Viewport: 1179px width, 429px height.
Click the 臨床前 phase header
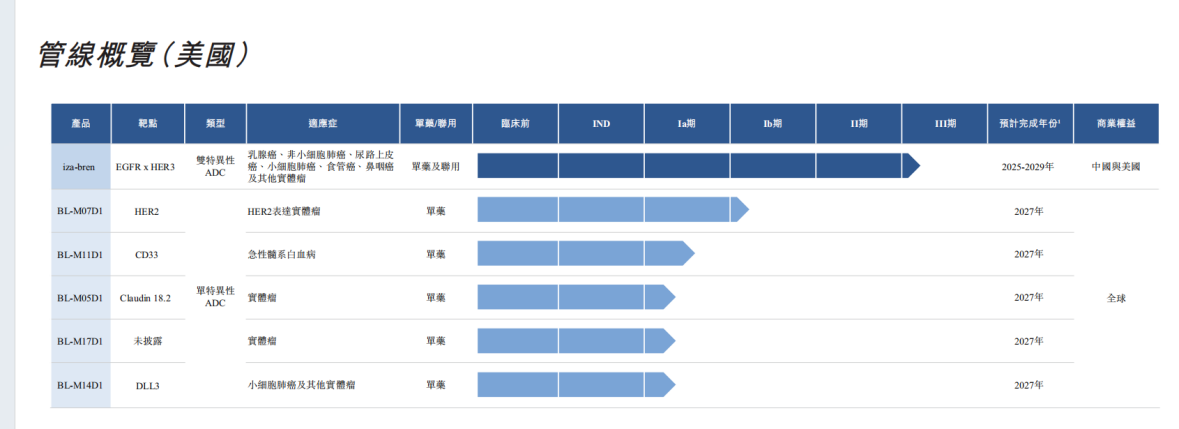tap(514, 124)
